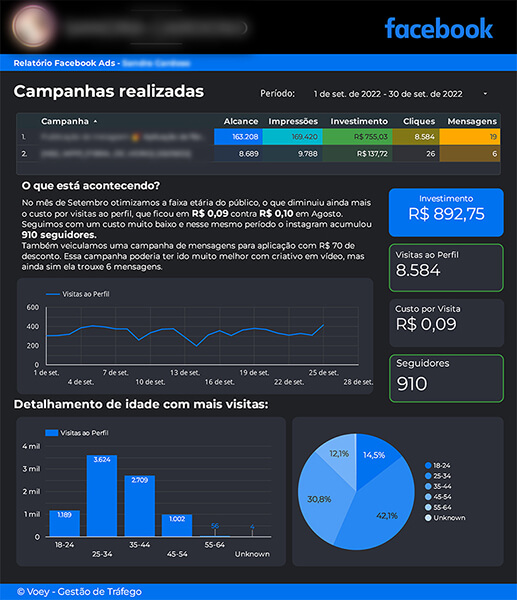Click the Alcance cell 163.208
Image resolution: width=517 pixels, height=600 pixels.
point(238,137)
